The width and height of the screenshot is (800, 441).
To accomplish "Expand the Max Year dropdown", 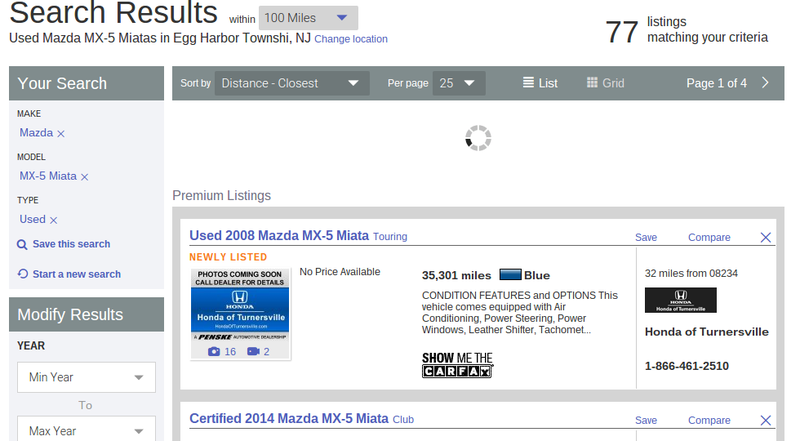I will [x=86, y=430].
